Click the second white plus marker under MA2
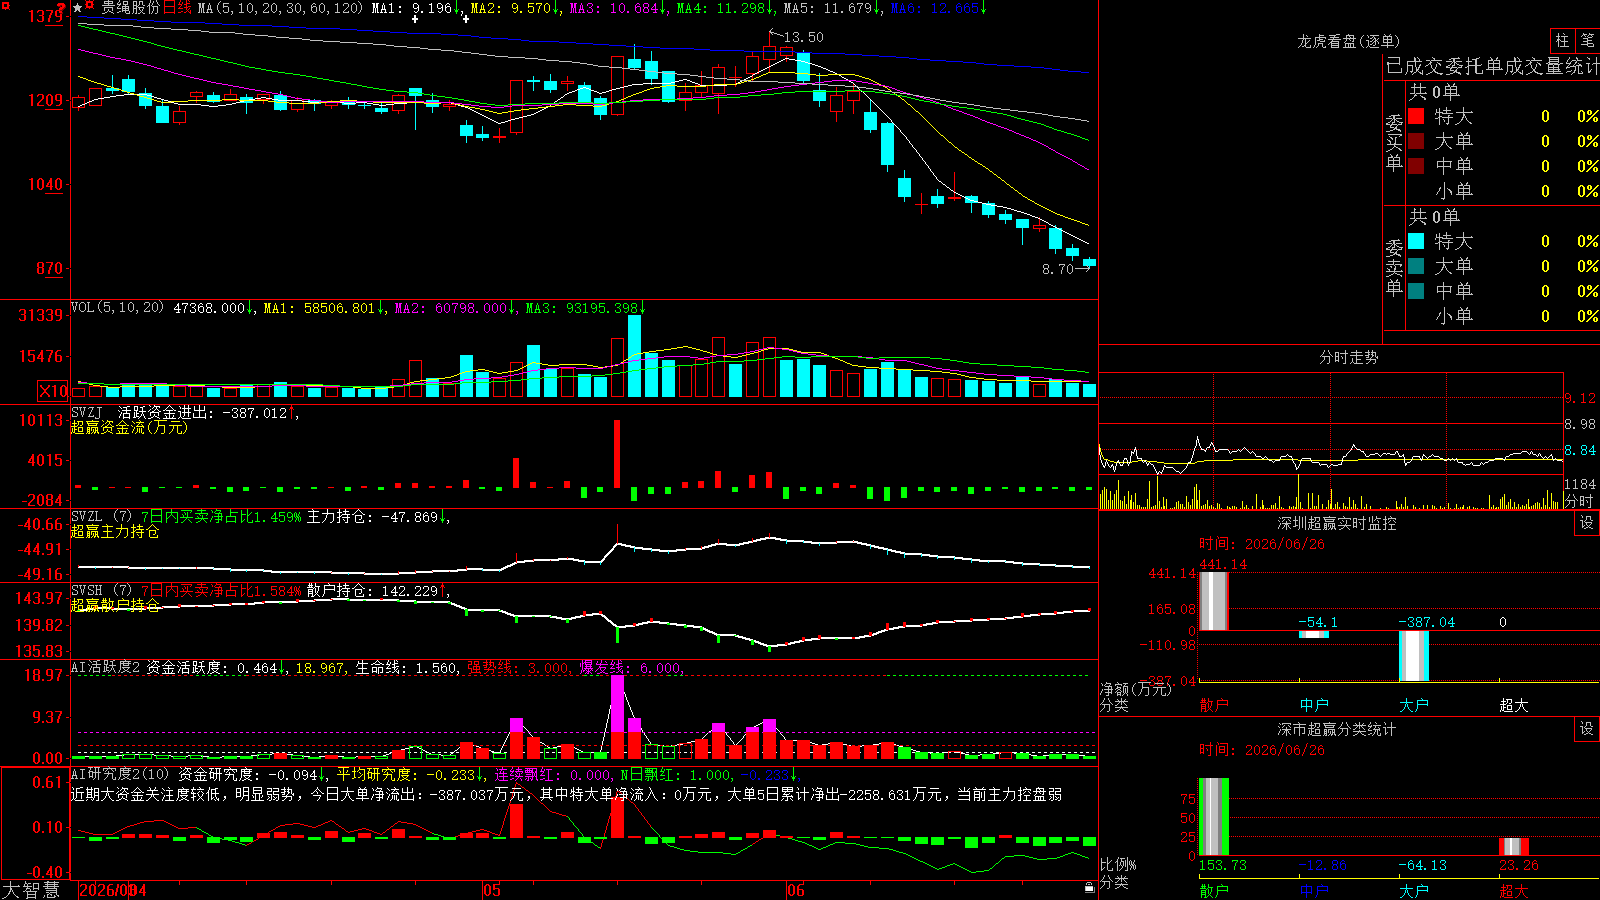This screenshot has height=900, width=1600. (x=466, y=18)
